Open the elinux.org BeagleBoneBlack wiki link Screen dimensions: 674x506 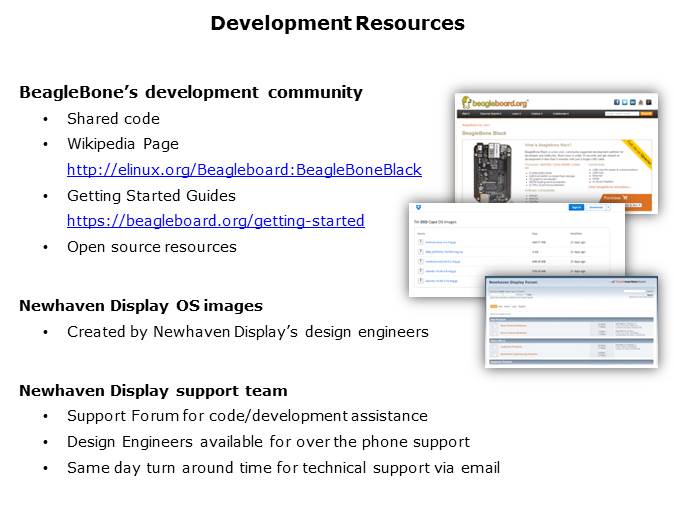pos(244,170)
